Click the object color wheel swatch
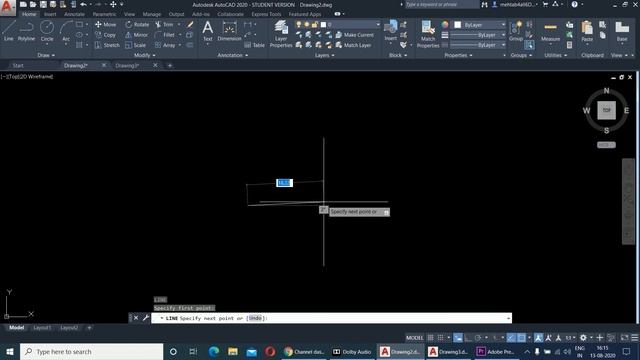 pos(445,25)
